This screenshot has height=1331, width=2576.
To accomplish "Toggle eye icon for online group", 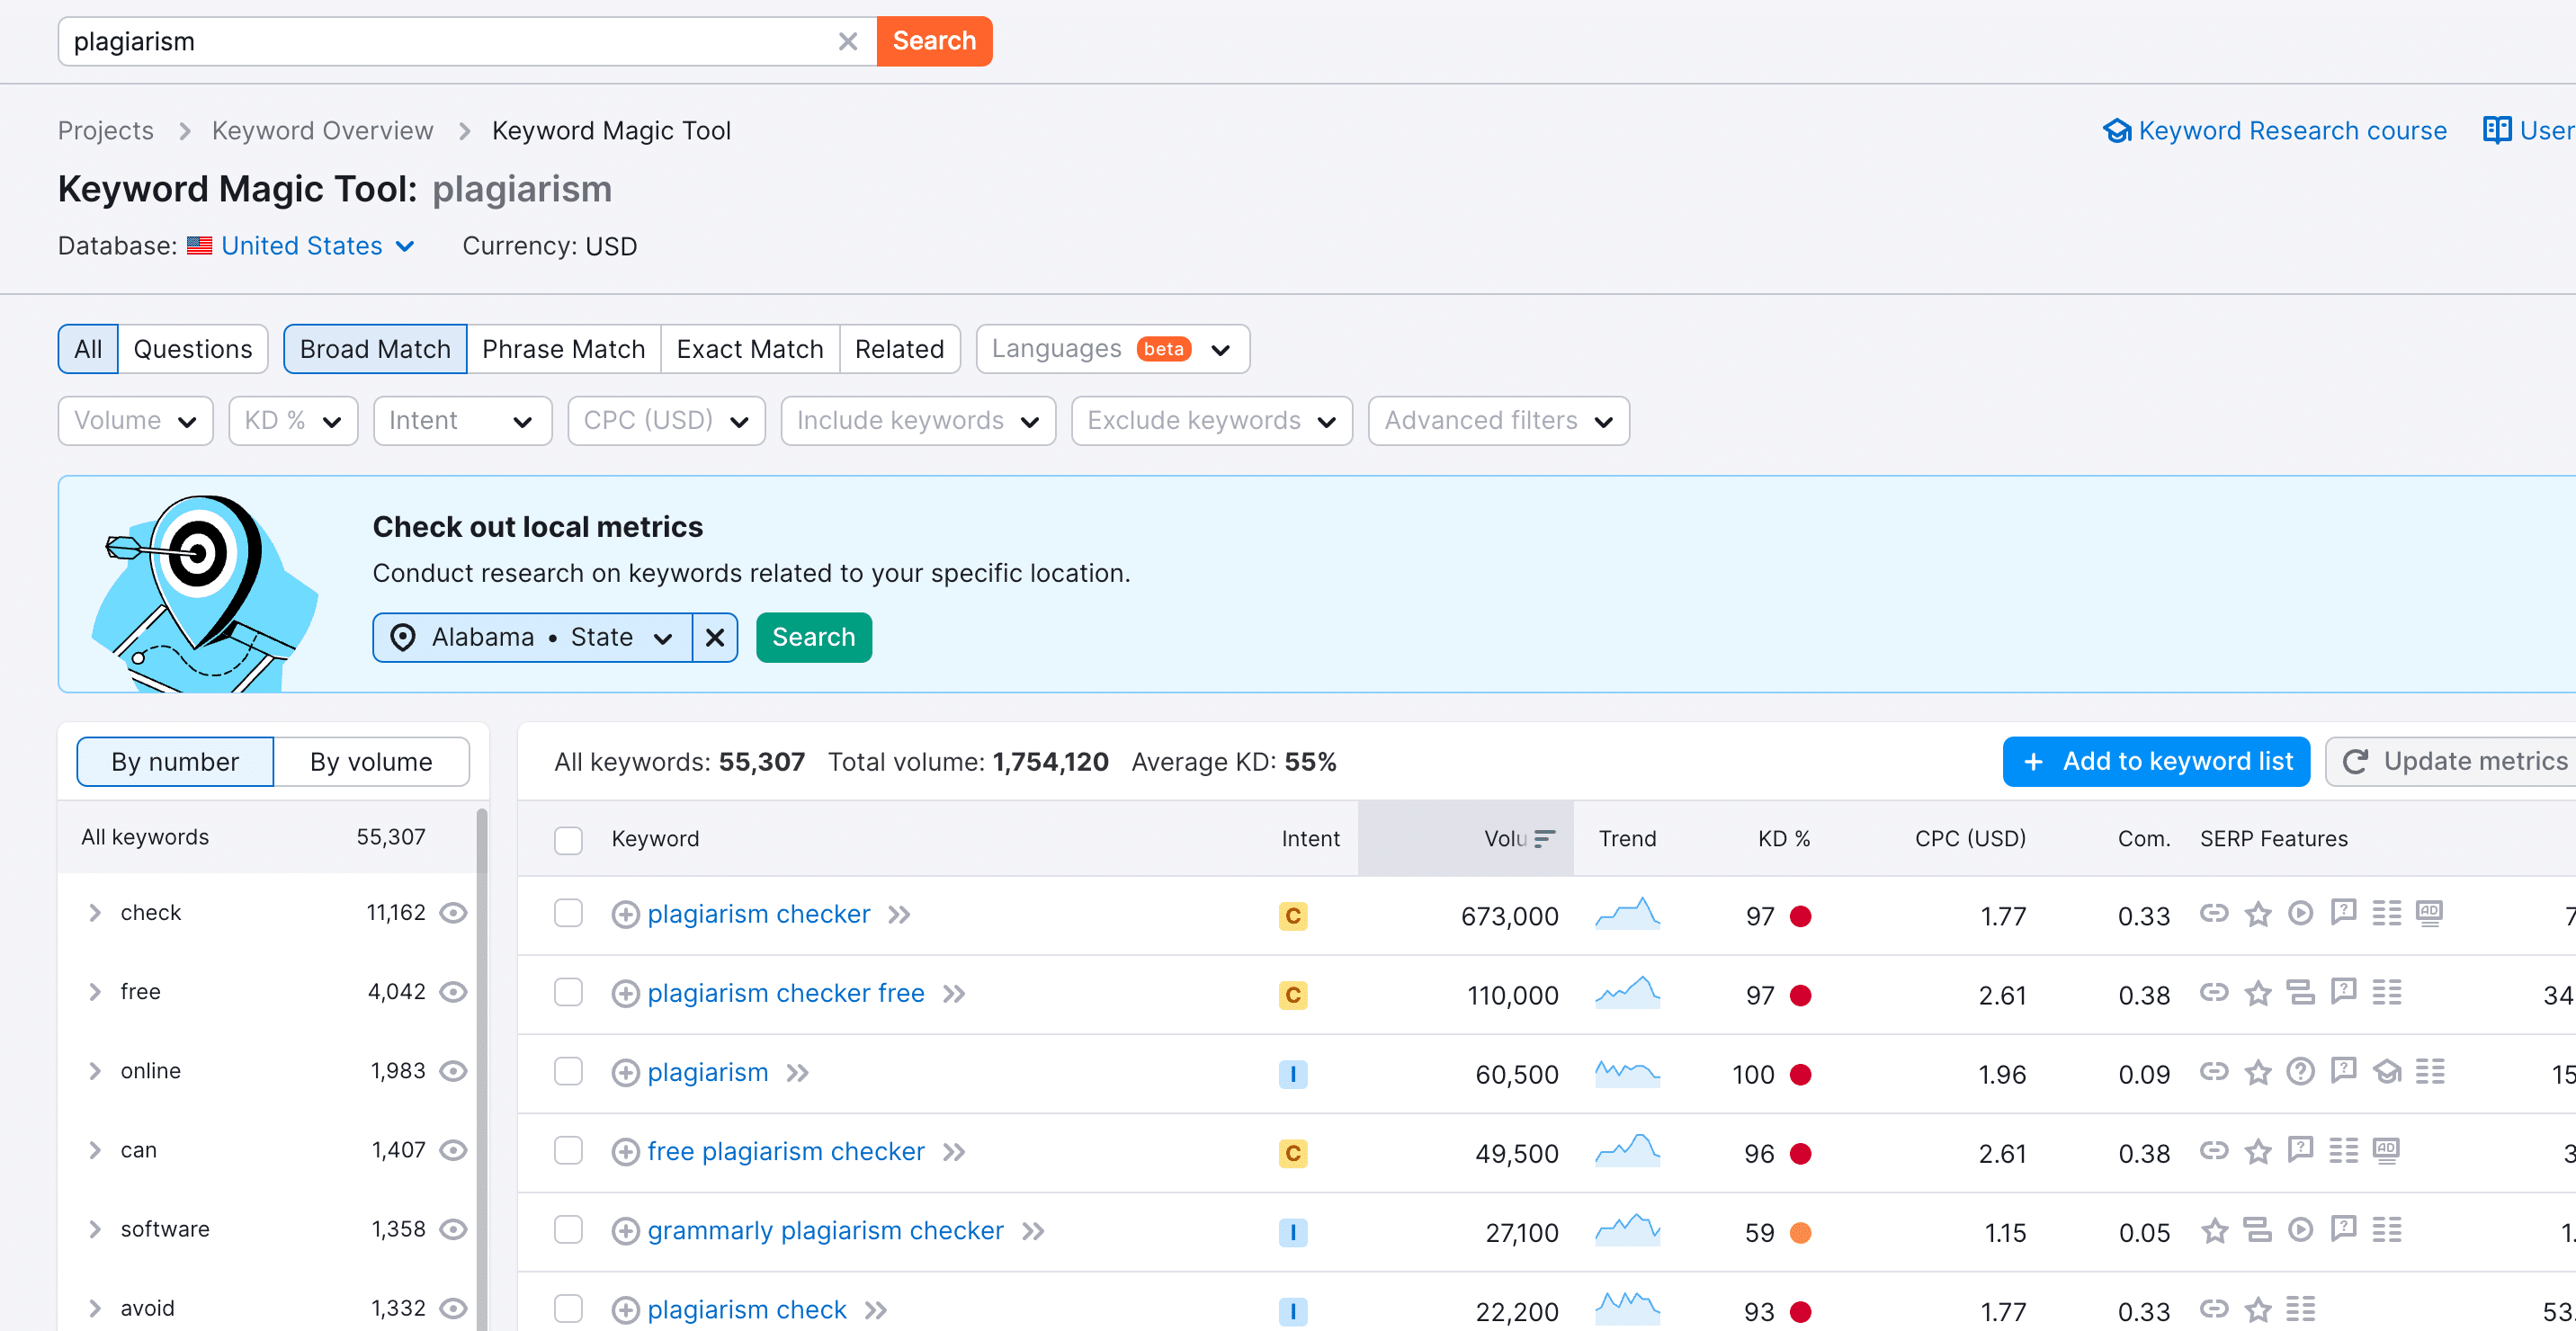I will click(x=454, y=1071).
